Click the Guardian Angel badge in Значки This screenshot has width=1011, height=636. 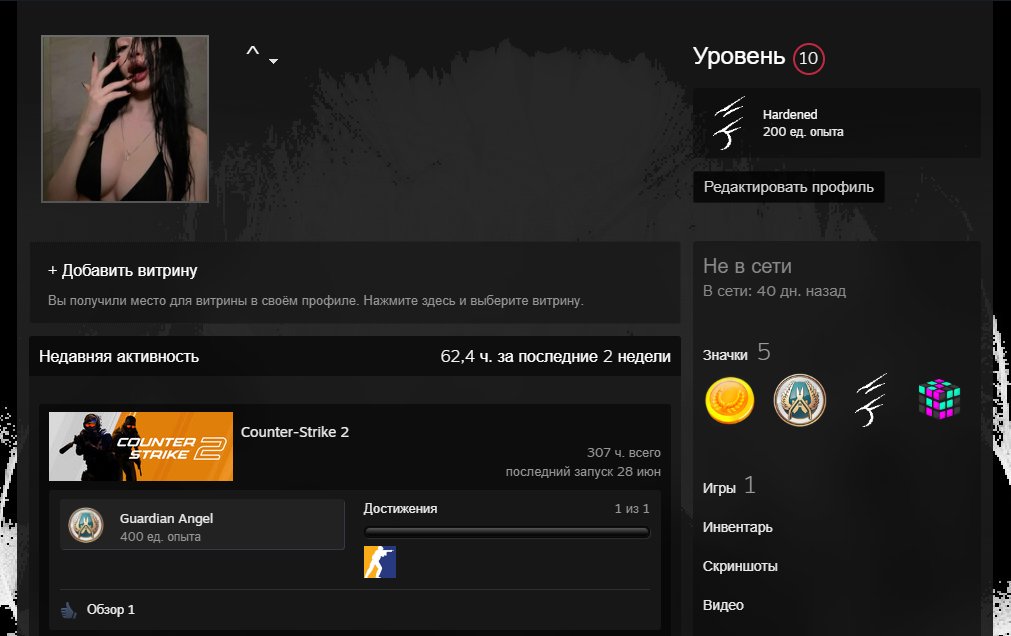(x=800, y=401)
